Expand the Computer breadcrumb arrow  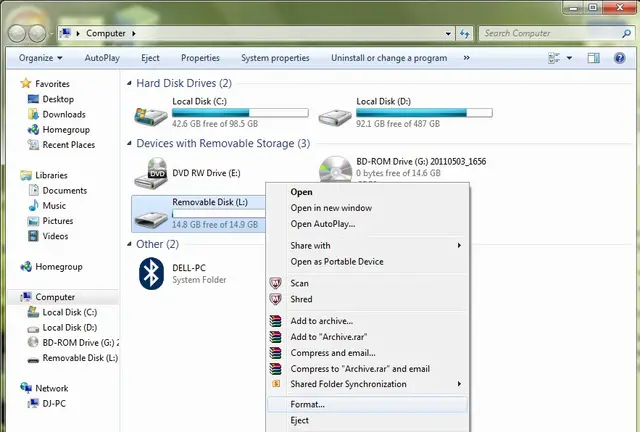(133, 33)
